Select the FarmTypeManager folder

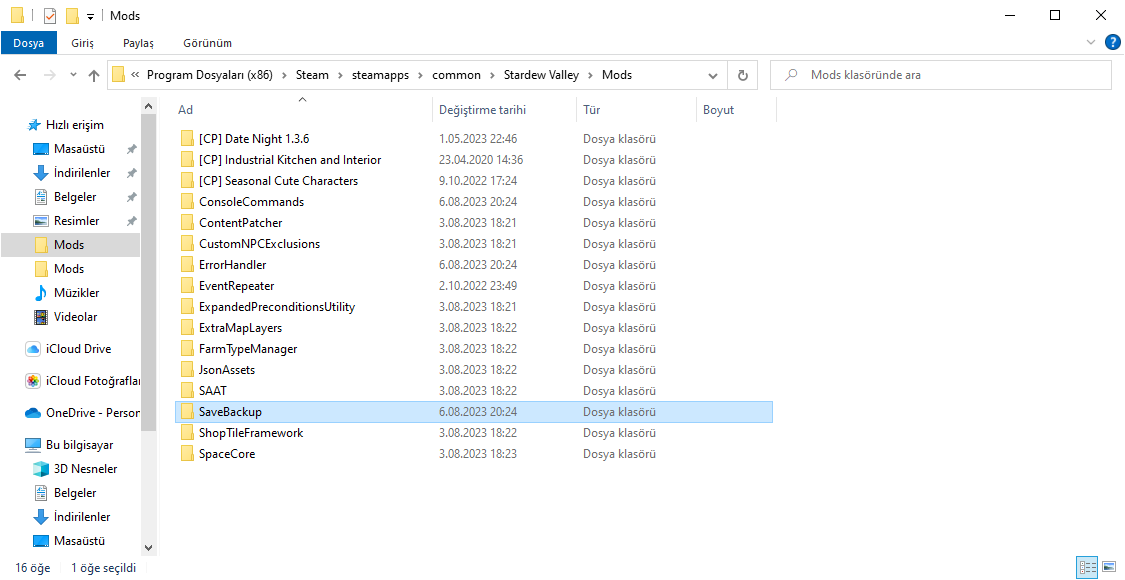(248, 349)
